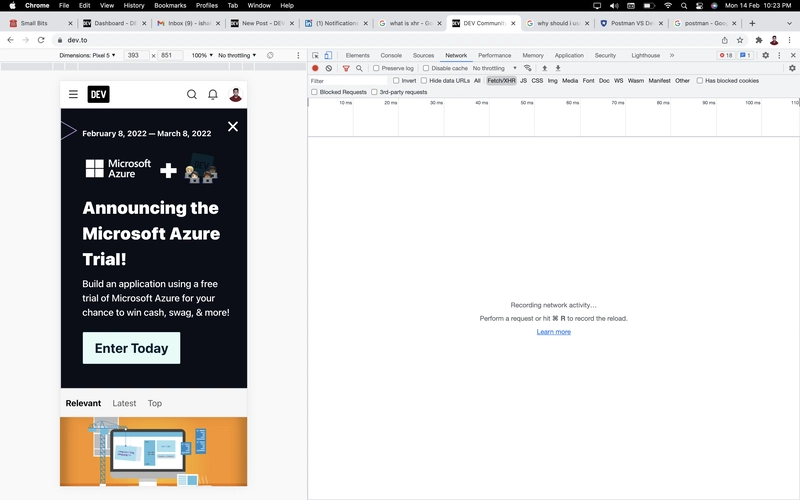Switch to Console tab

coord(391,55)
